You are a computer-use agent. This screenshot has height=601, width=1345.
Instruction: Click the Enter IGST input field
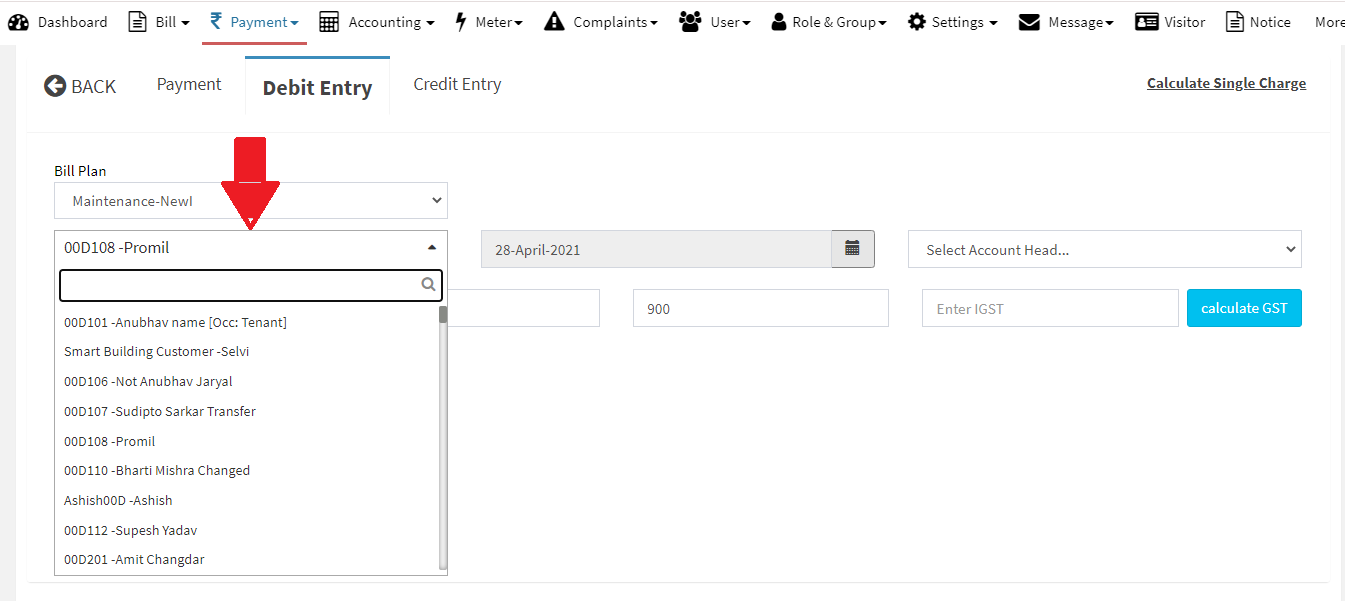pos(1049,309)
